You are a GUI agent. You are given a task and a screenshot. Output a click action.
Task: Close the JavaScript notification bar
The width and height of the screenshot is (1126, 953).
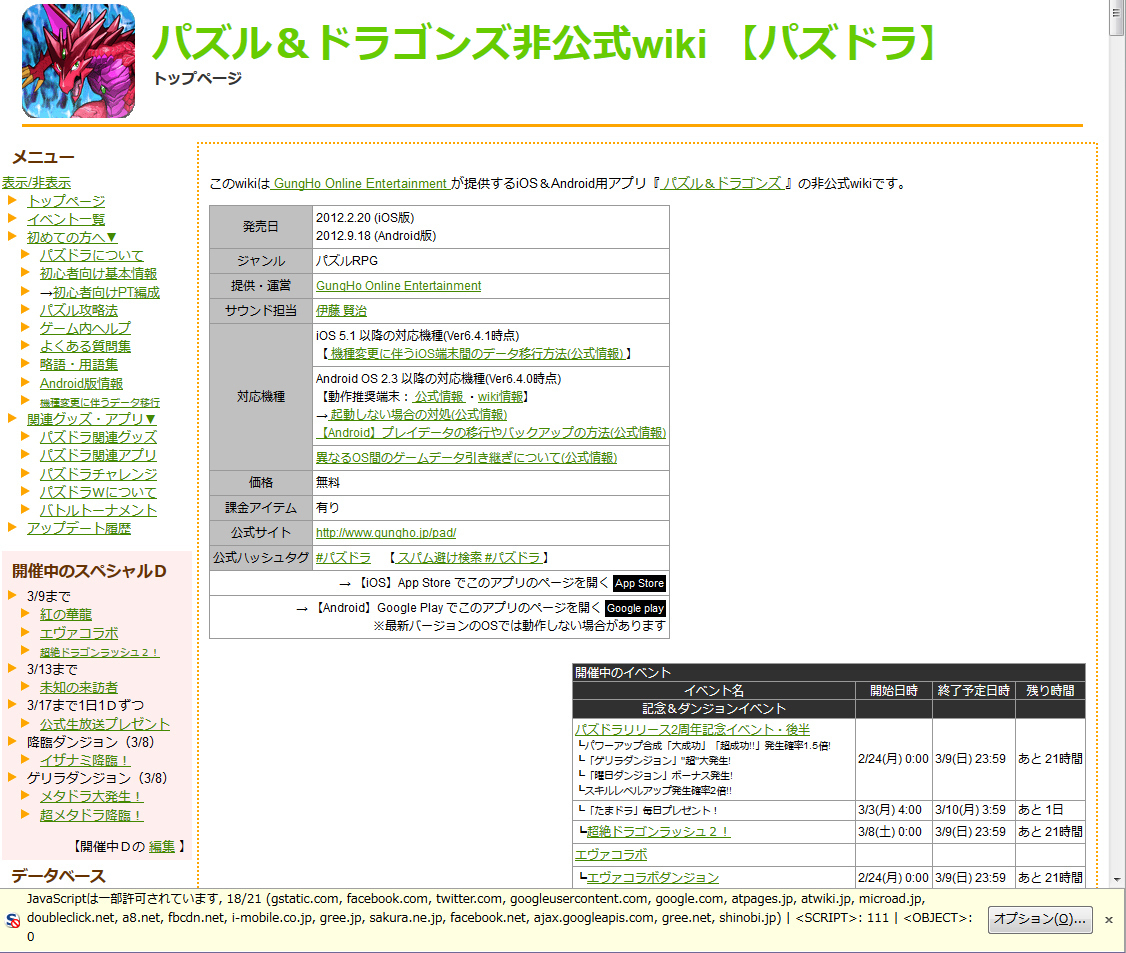(1109, 919)
